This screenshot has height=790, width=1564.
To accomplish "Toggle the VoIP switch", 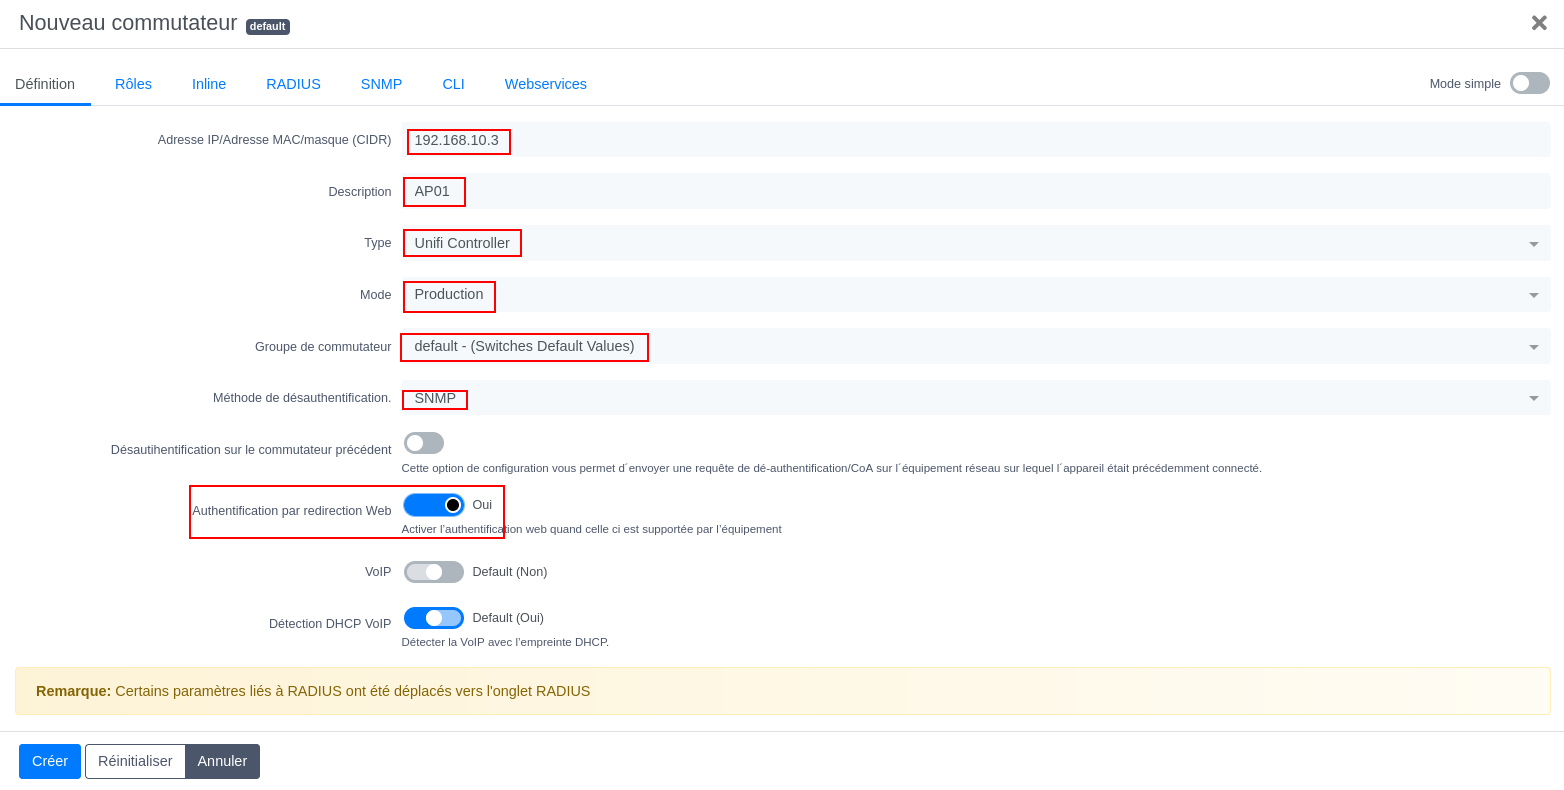I will [x=434, y=572].
